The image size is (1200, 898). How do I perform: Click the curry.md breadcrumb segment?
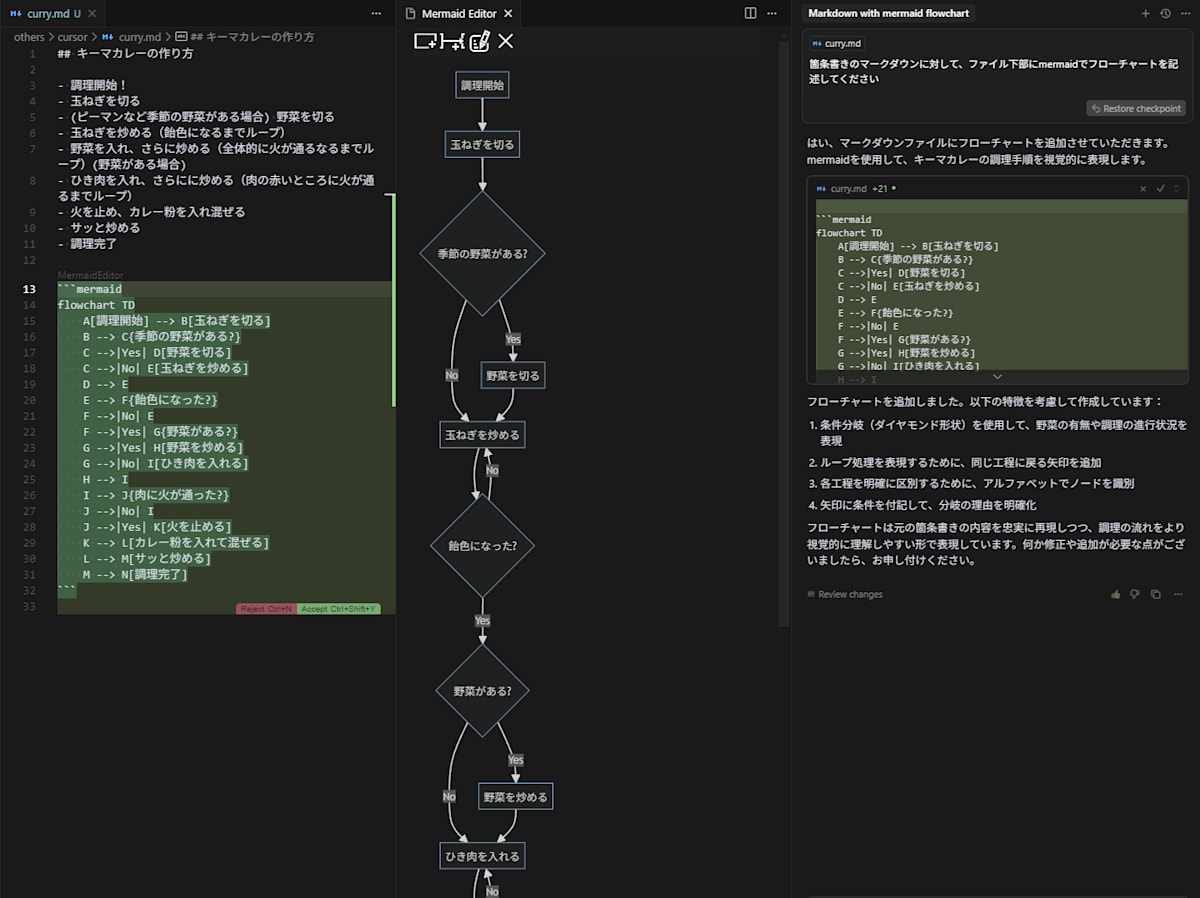tap(132, 37)
